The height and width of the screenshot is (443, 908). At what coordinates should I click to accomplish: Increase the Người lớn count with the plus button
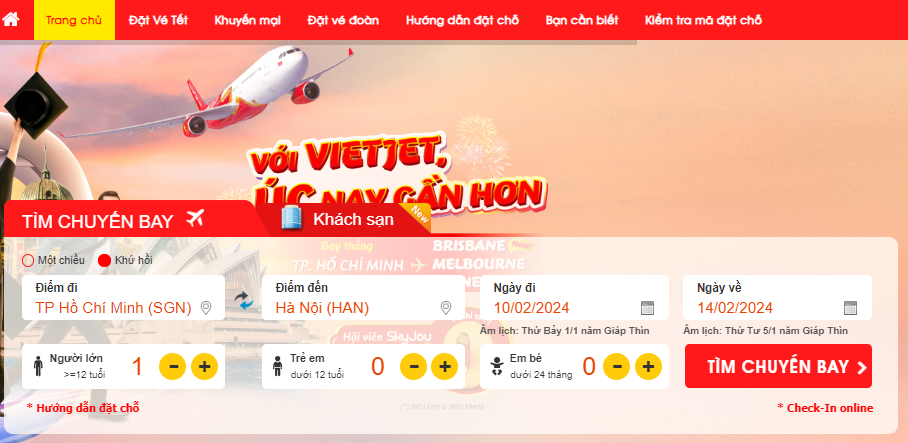(x=204, y=366)
